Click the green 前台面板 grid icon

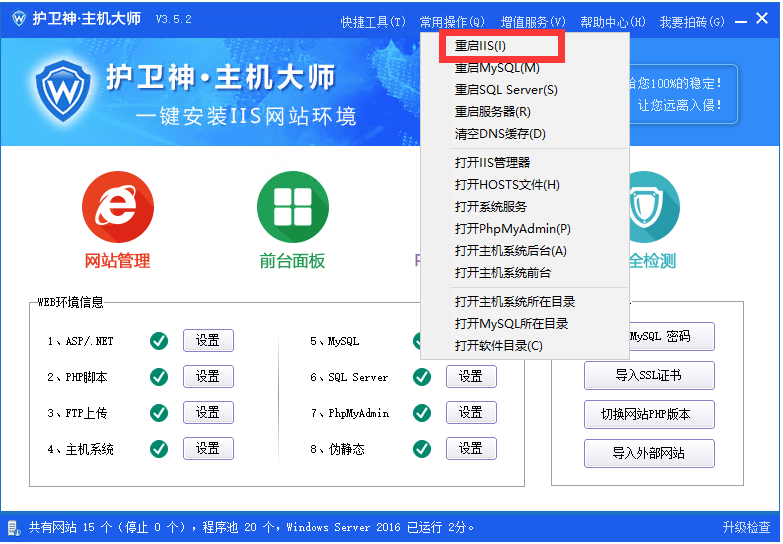pos(293,206)
